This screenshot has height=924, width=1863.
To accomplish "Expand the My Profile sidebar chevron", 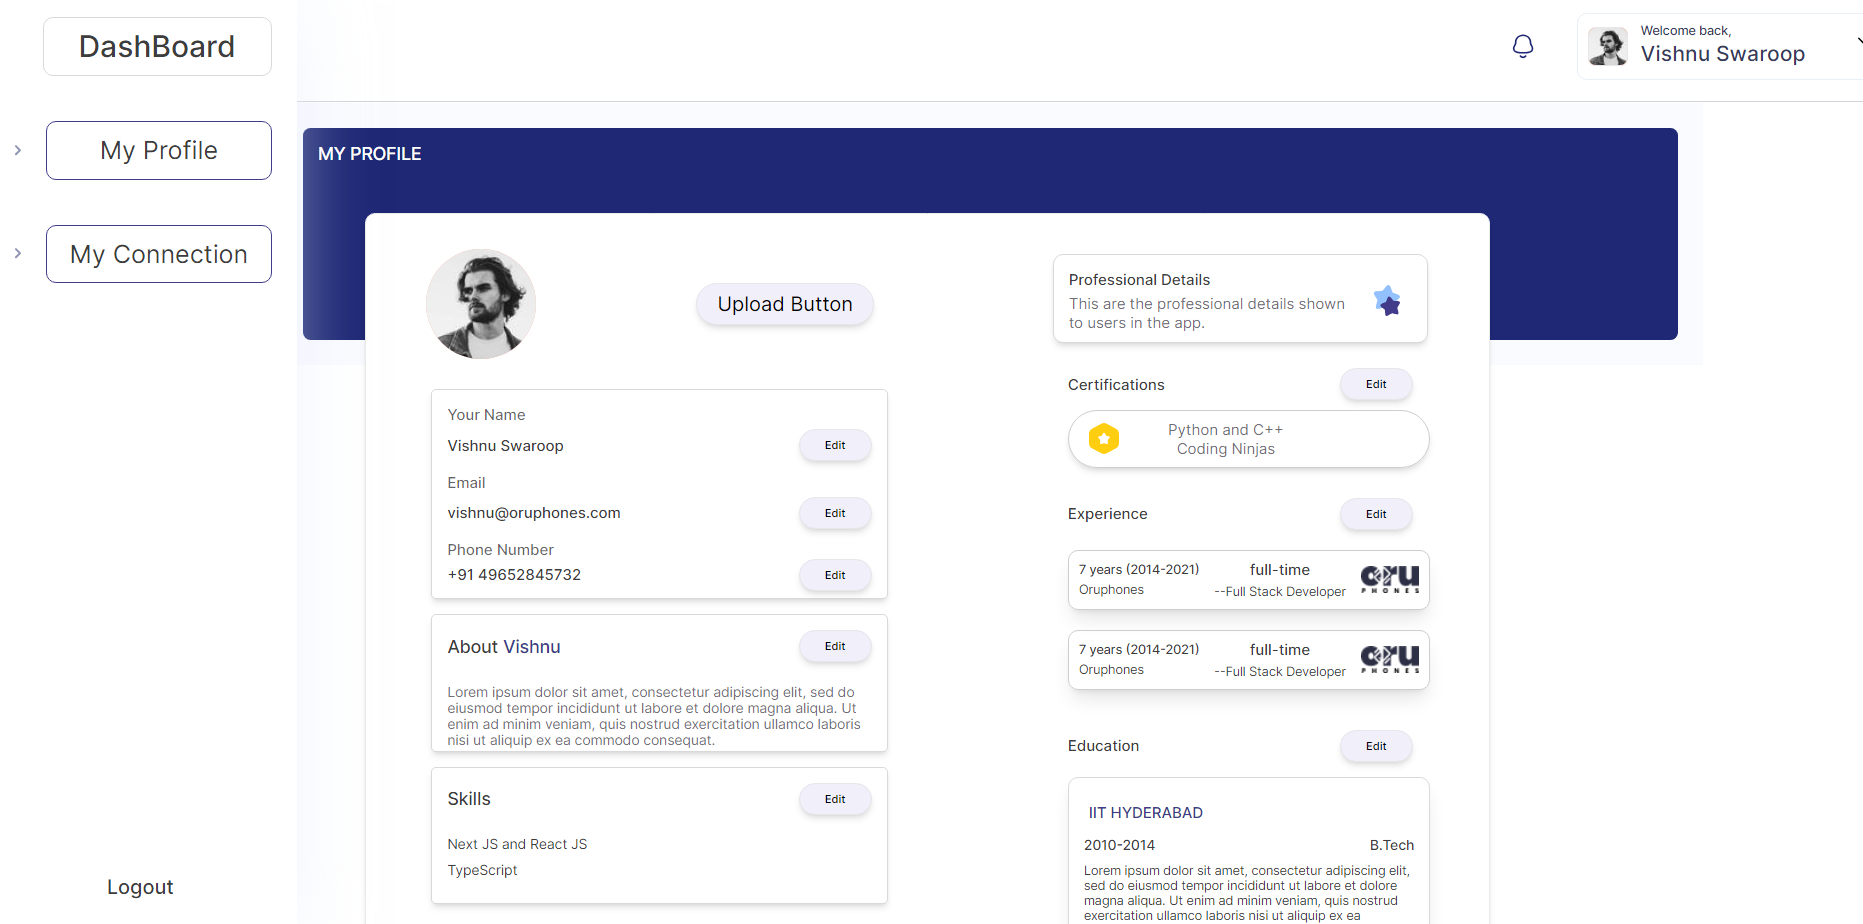I will tap(17, 150).
